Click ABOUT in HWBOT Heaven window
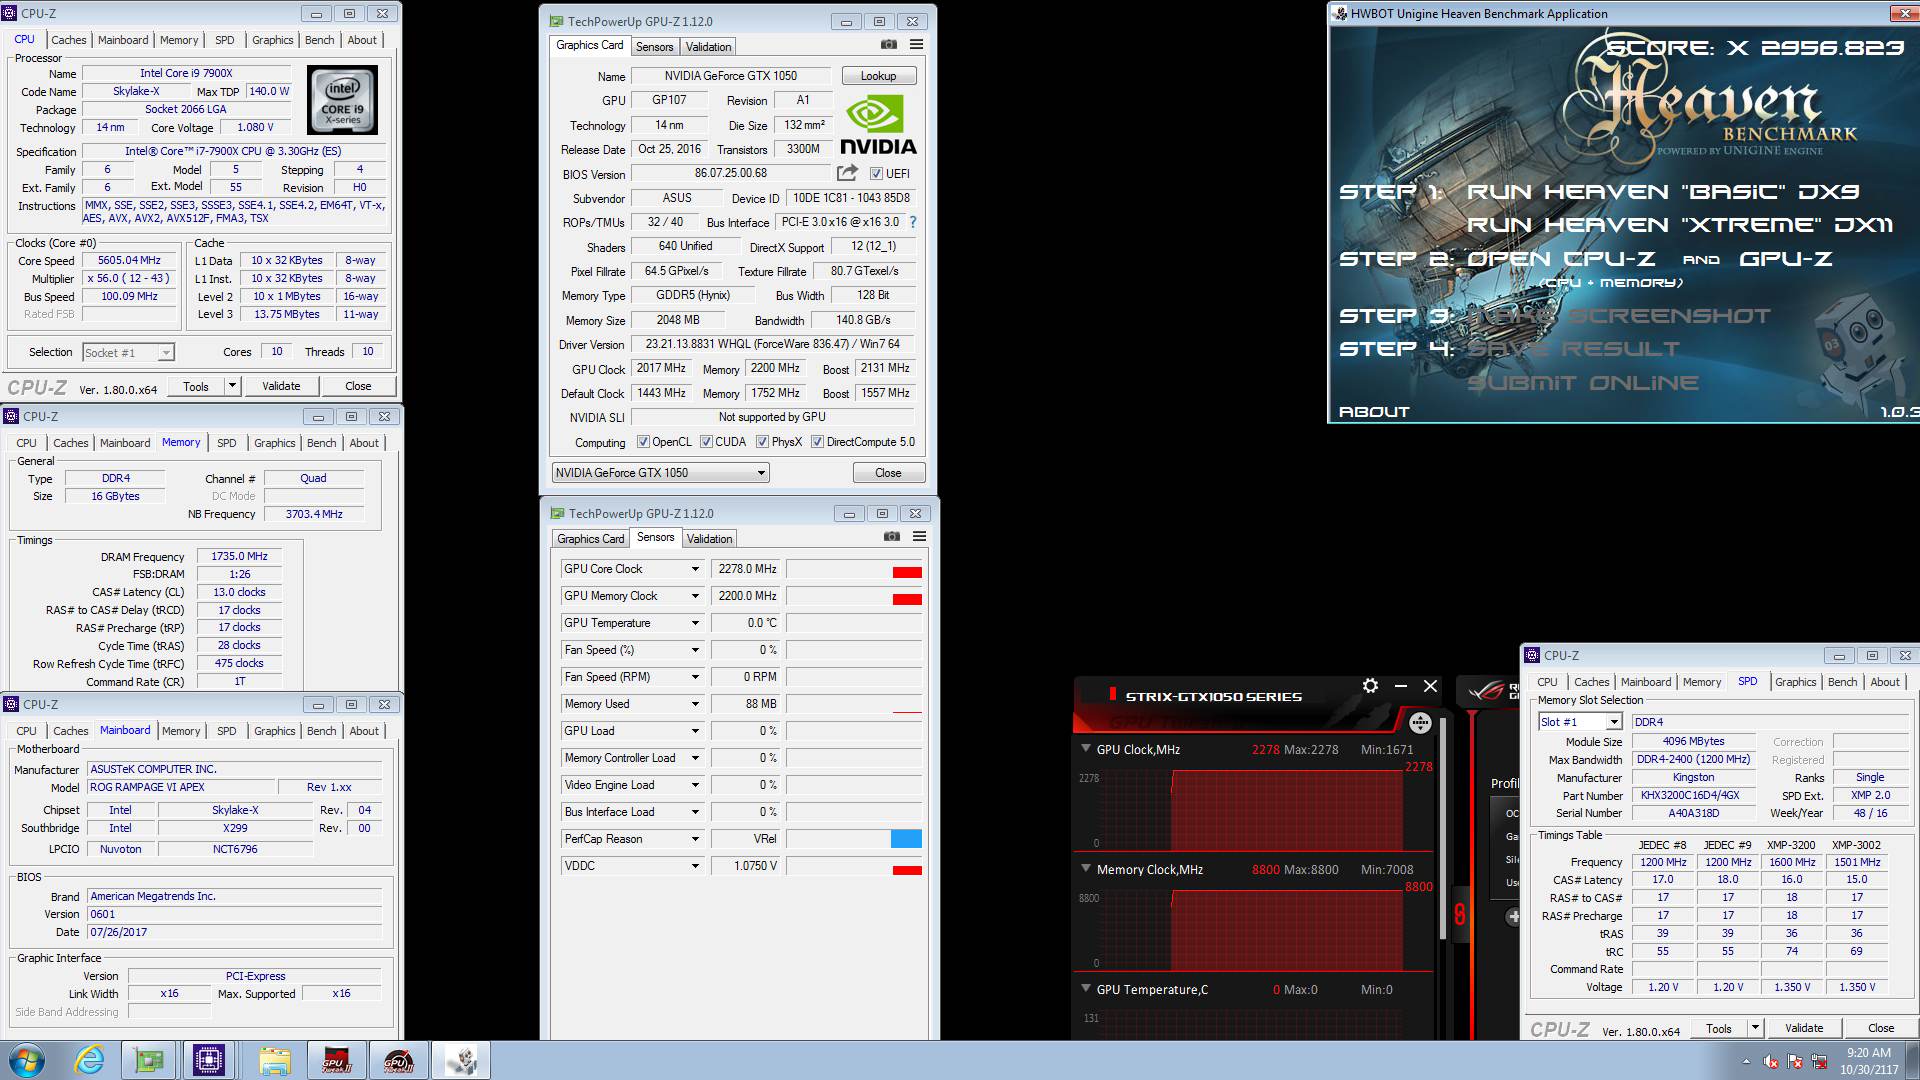 (1374, 411)
